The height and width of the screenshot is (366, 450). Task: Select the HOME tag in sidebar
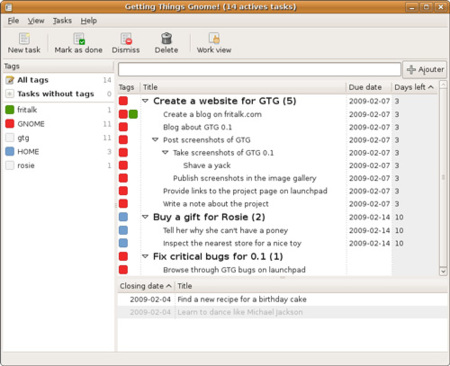point(58,152)
